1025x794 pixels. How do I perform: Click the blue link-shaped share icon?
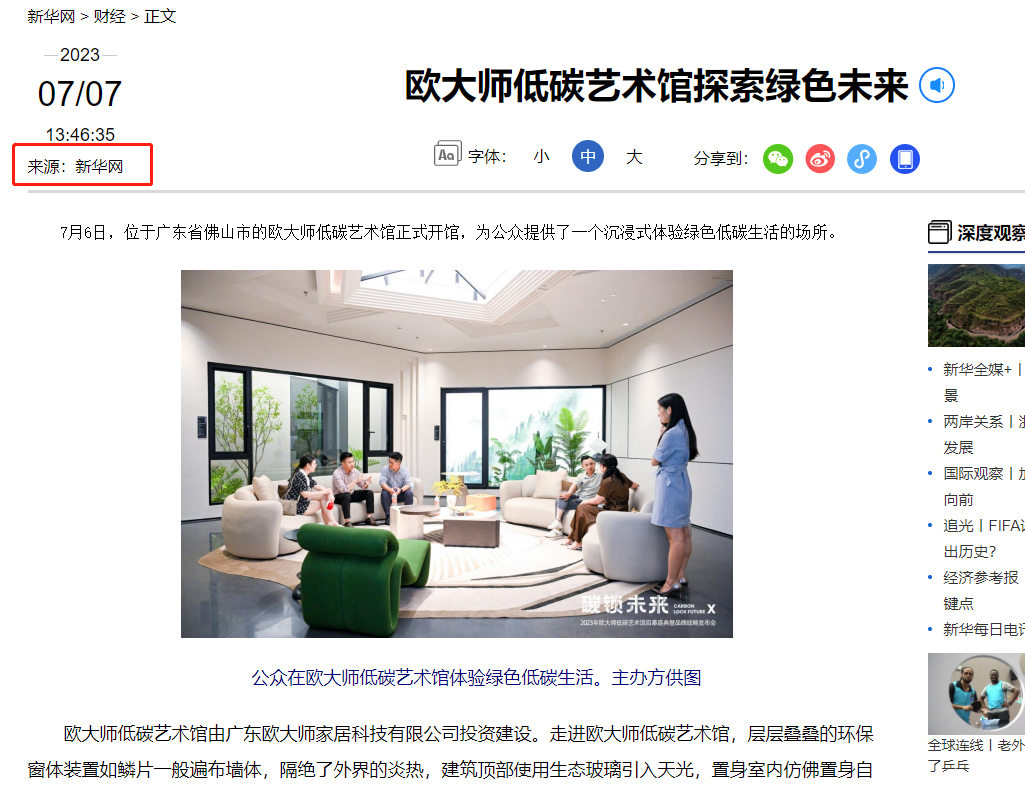point(862,159)
